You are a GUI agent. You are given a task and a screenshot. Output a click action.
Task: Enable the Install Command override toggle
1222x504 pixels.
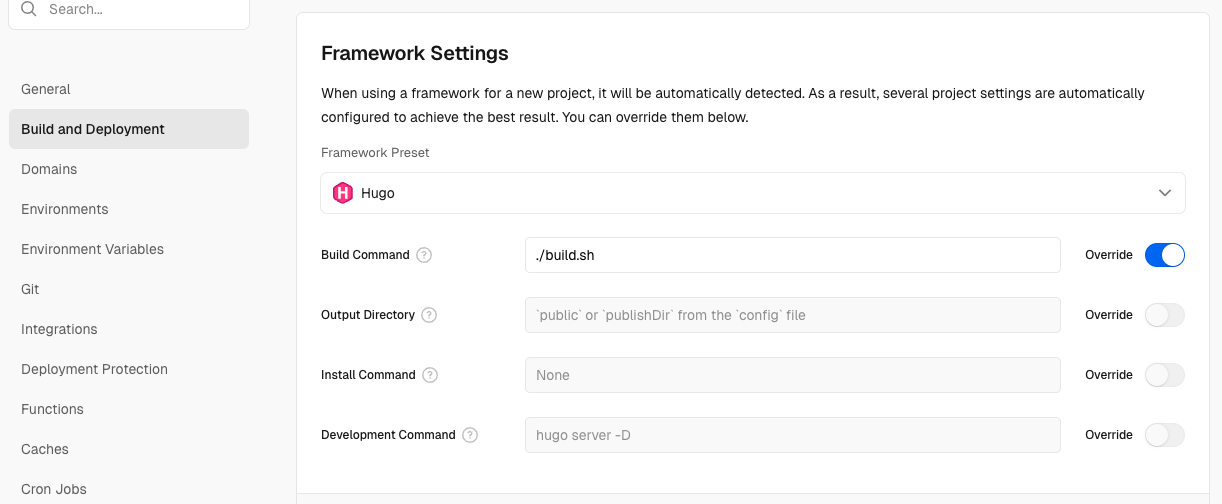[1164, 375]
